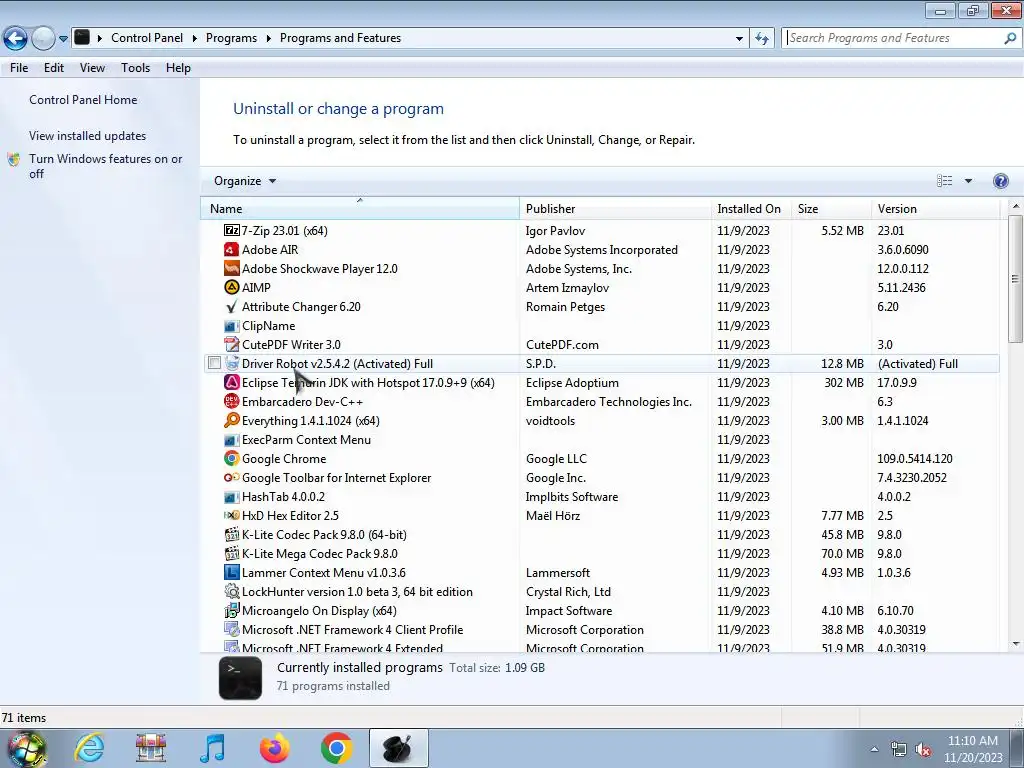
Task: Open Firefox from the taskbar
Action: [x=275, y=748]
